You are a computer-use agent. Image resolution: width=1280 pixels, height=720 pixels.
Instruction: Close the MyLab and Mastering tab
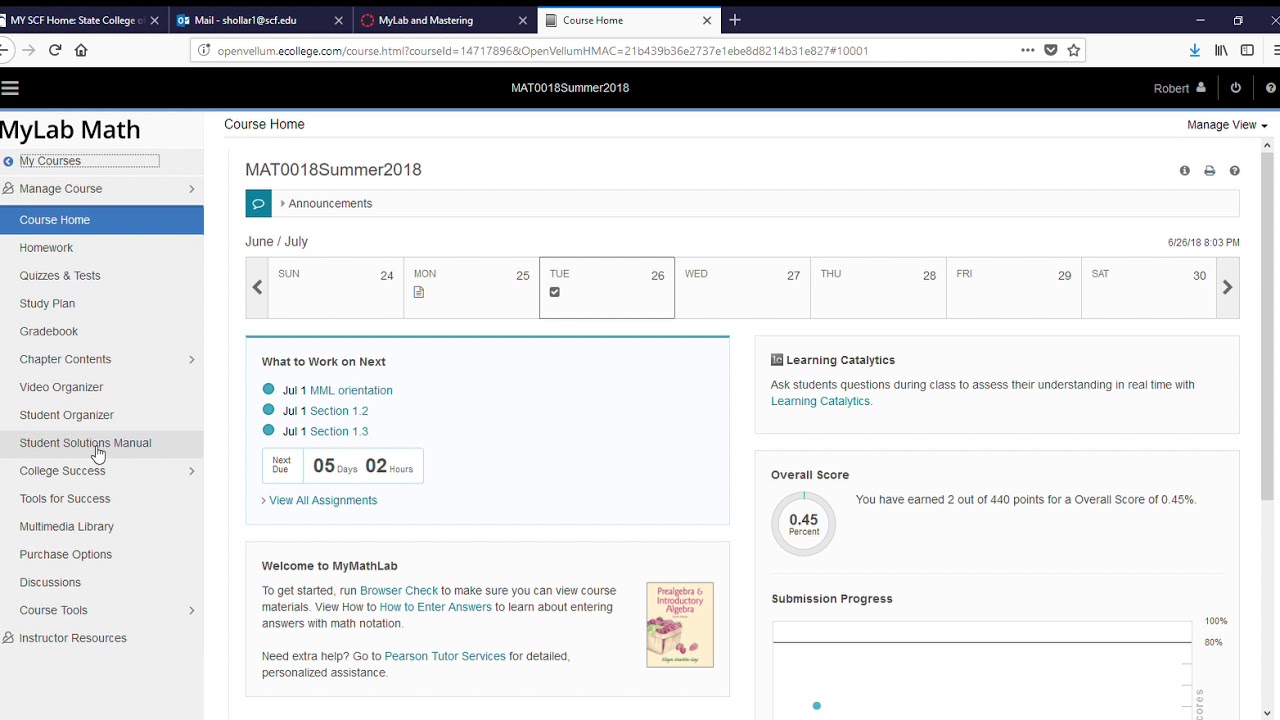pos(522,20)
